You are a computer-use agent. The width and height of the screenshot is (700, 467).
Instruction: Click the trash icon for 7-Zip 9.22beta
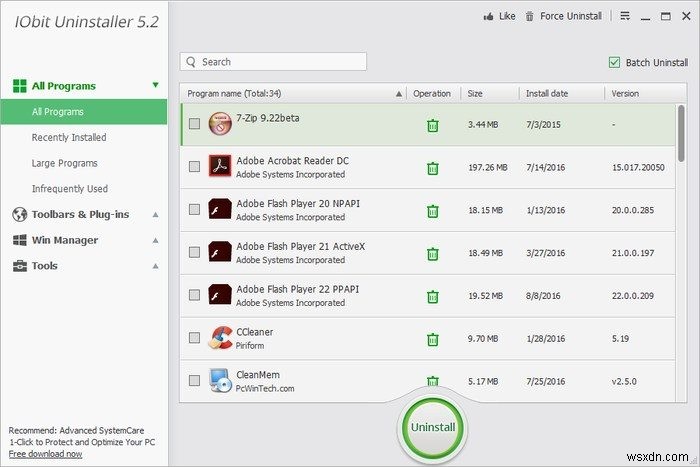(x=433, y=125)
